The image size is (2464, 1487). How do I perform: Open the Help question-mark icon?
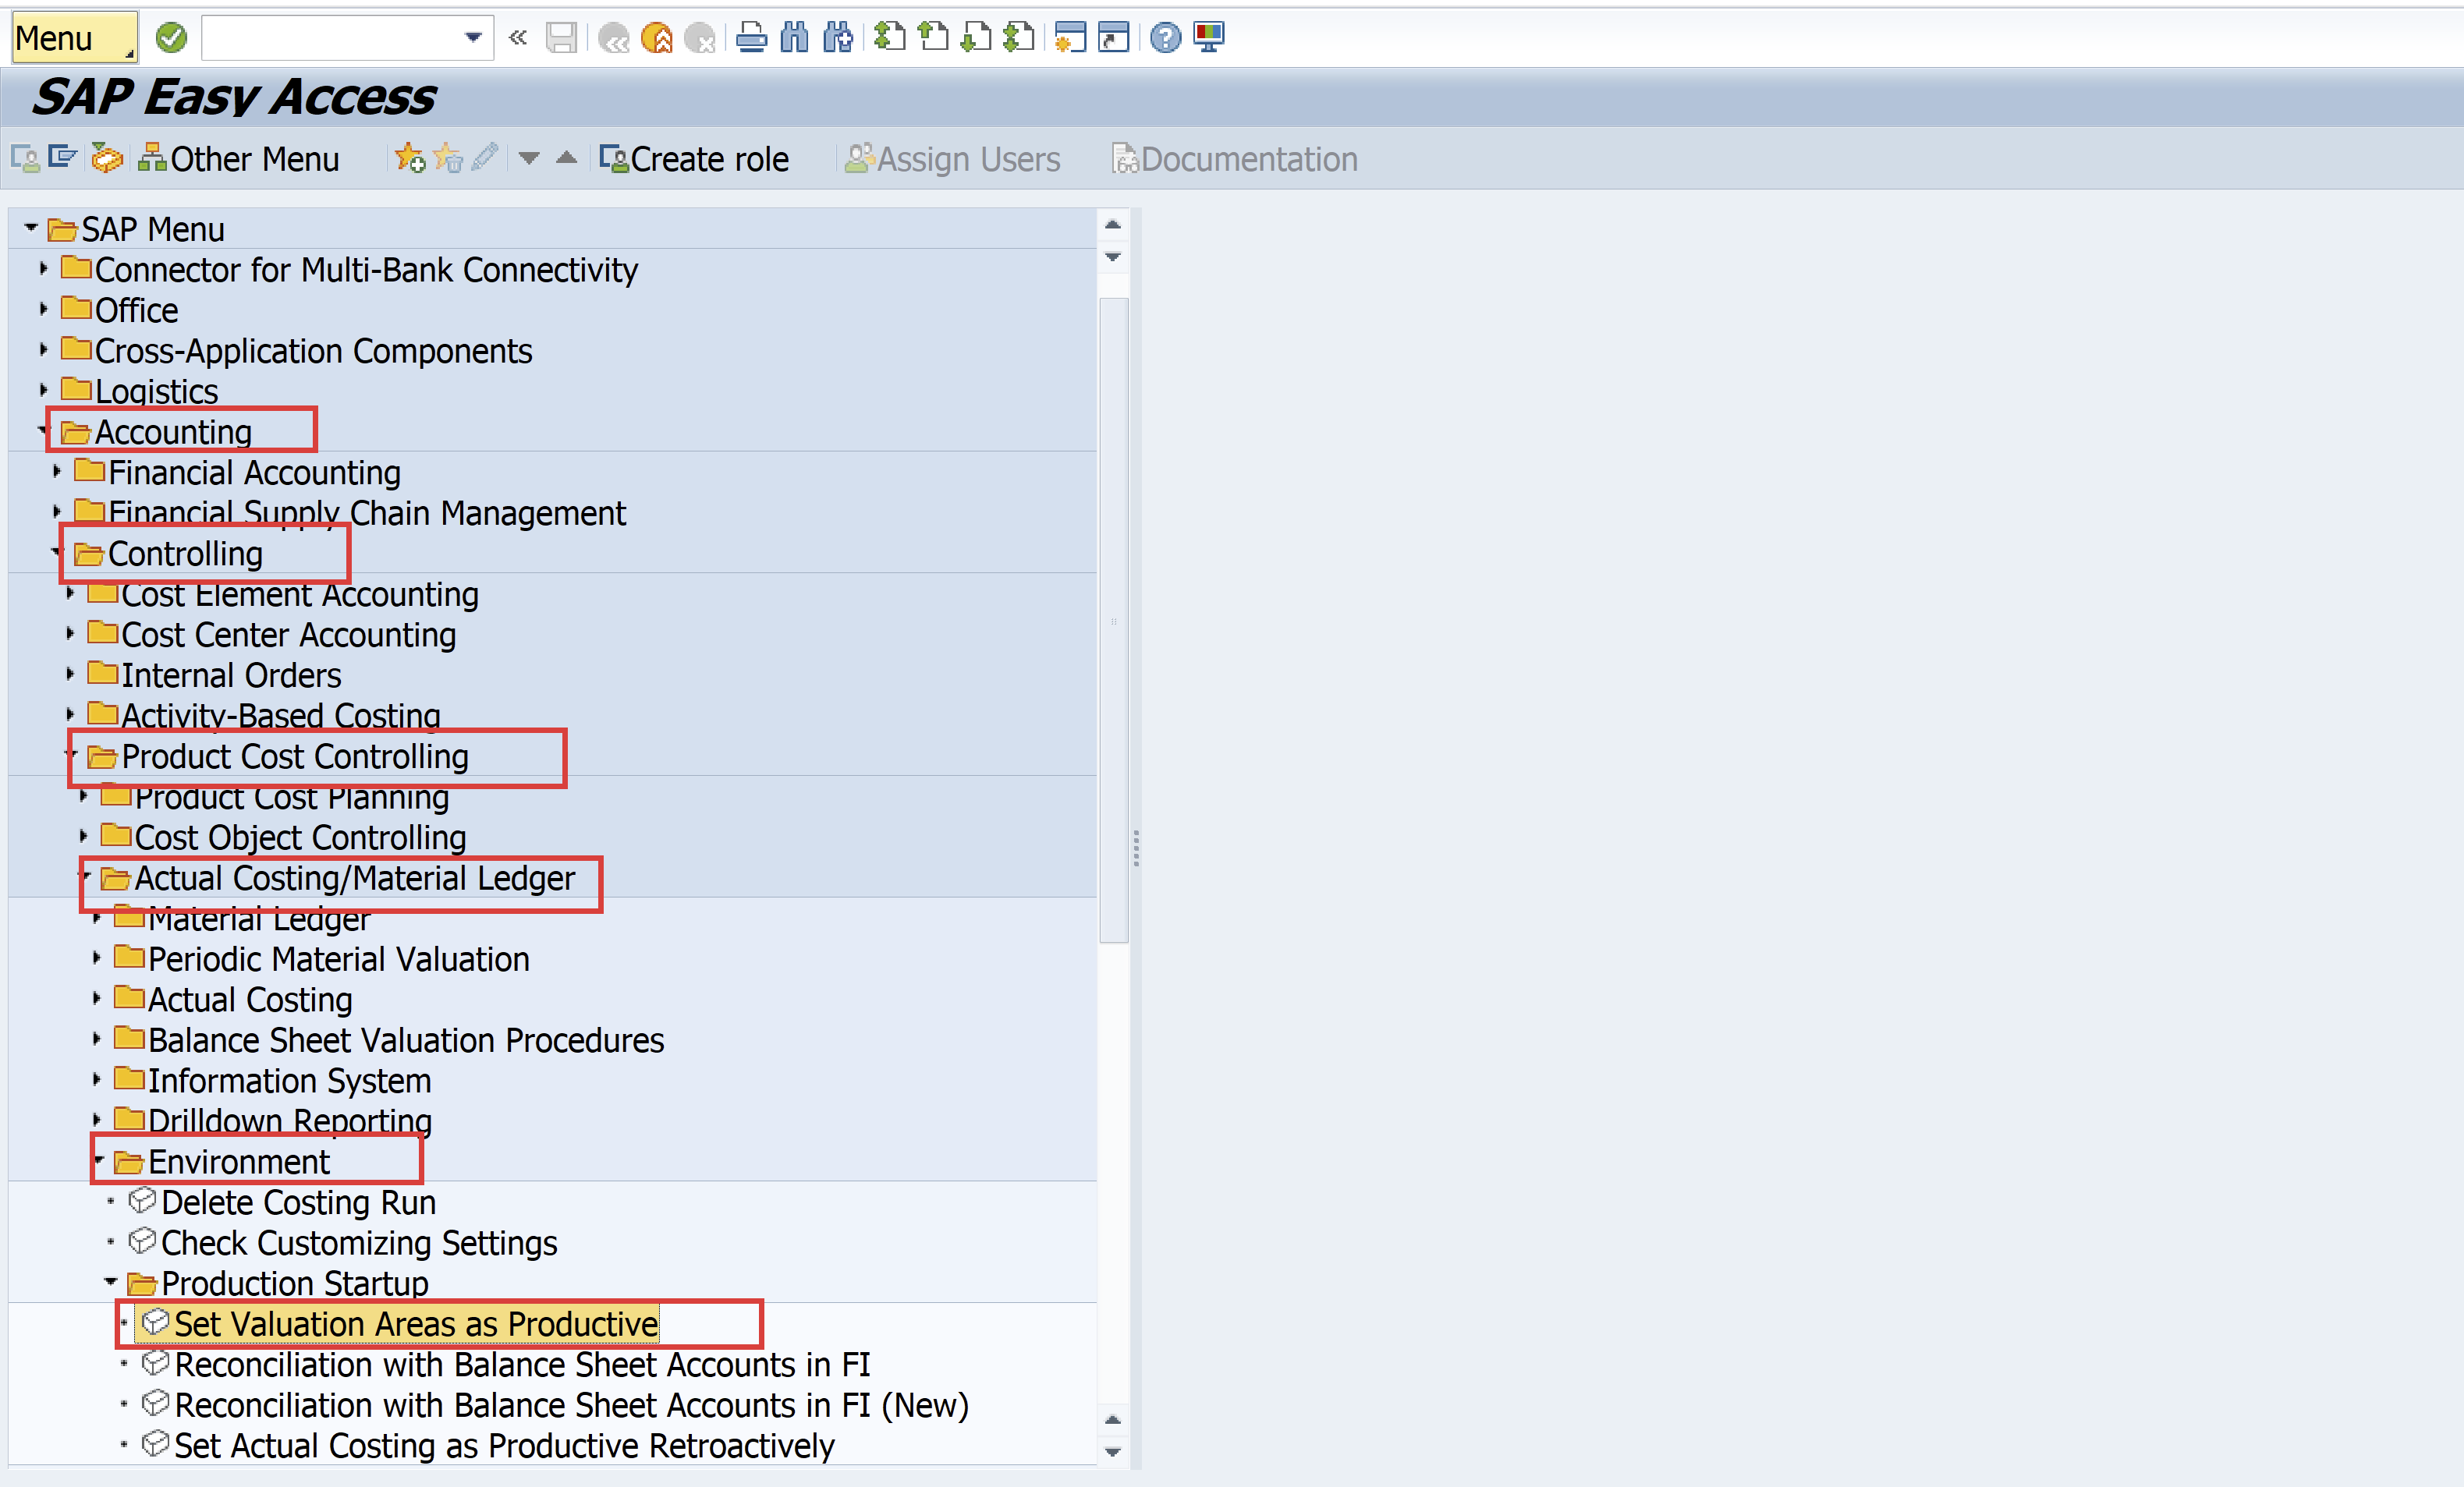point(1165,38)
